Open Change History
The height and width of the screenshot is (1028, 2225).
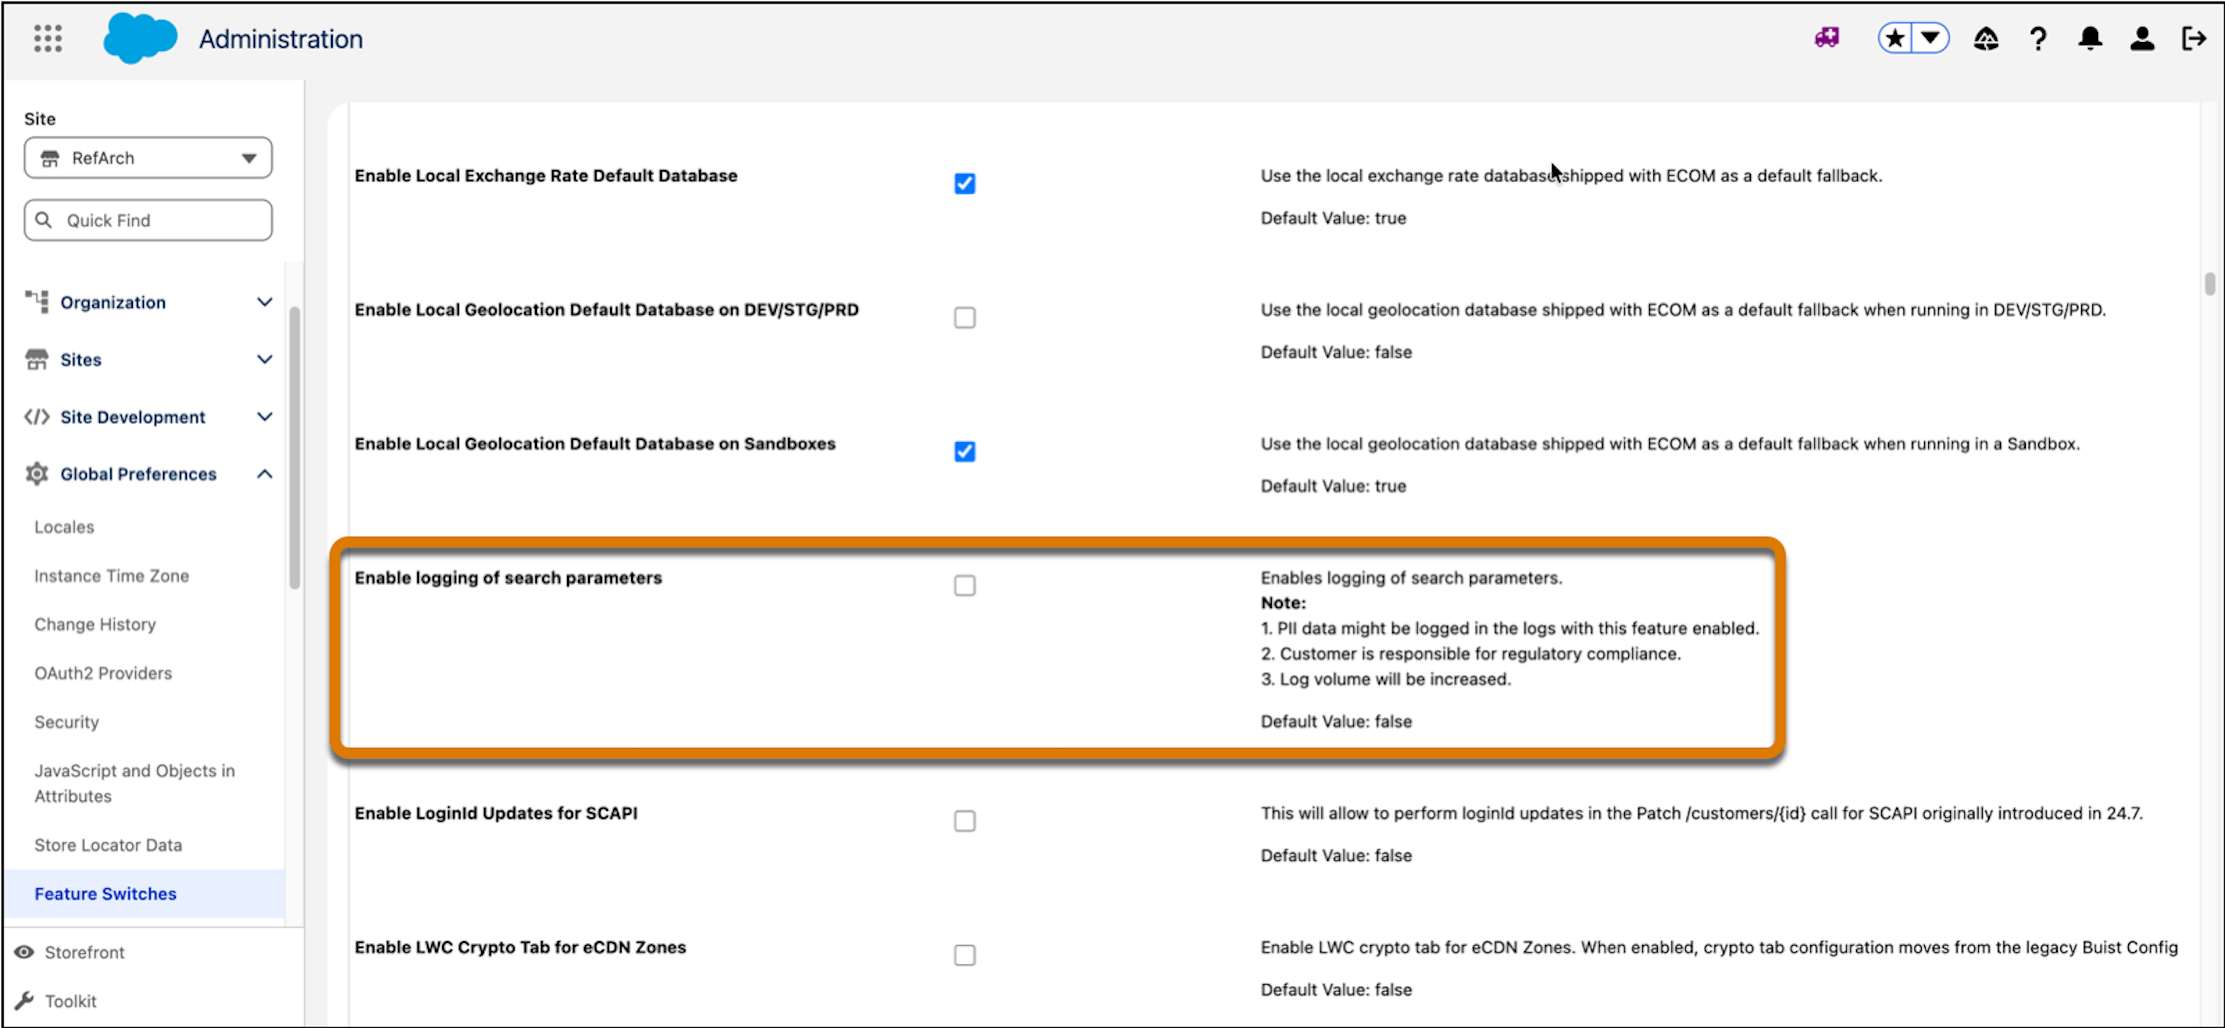(x=95, y=624)
